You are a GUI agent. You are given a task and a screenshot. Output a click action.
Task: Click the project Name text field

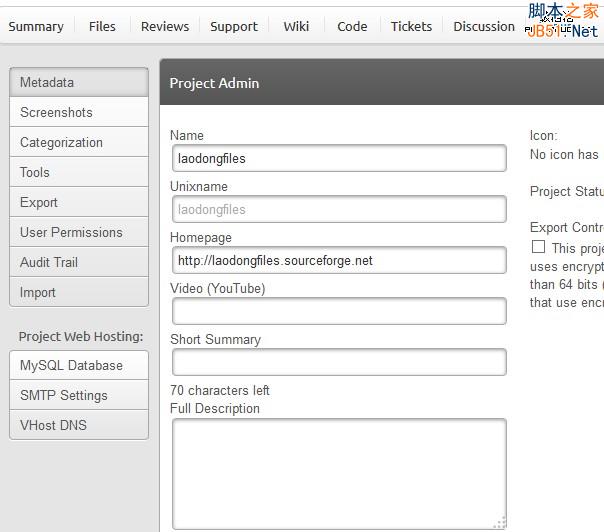pyautogui.click(x=339, y=158)
